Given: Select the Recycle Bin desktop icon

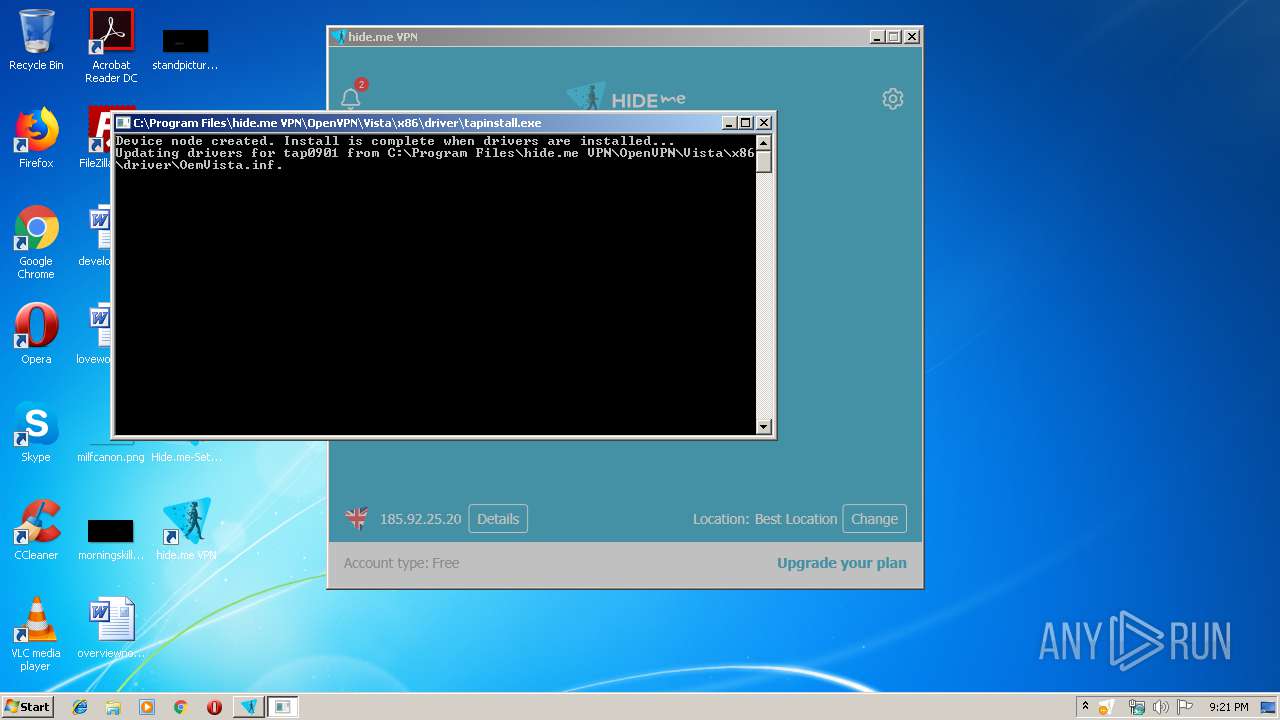Looking at the screenshot, I should [36, 40].
